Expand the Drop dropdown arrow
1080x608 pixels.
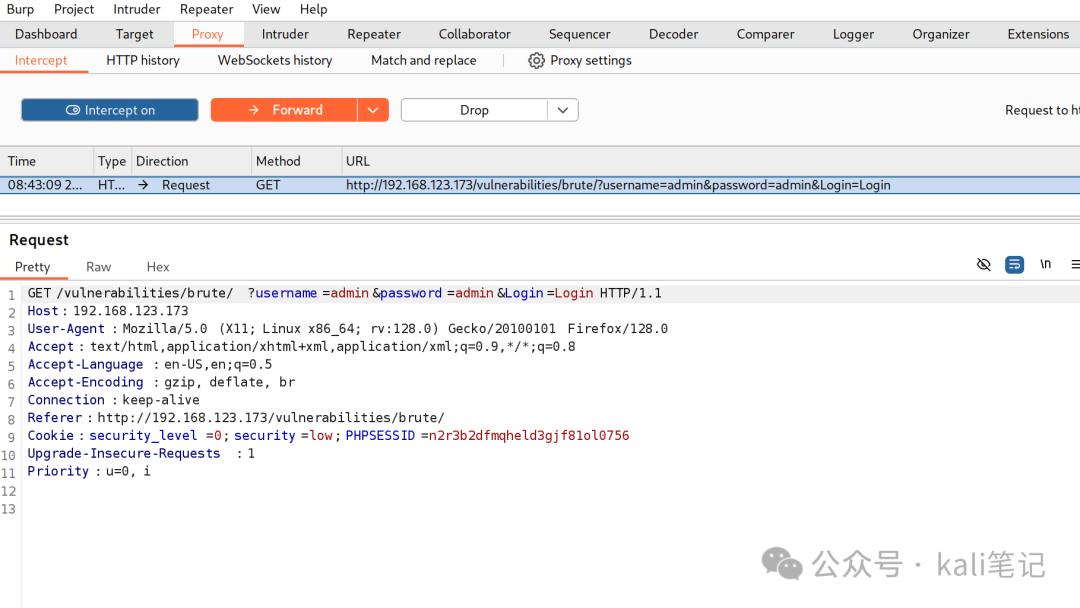563,110
